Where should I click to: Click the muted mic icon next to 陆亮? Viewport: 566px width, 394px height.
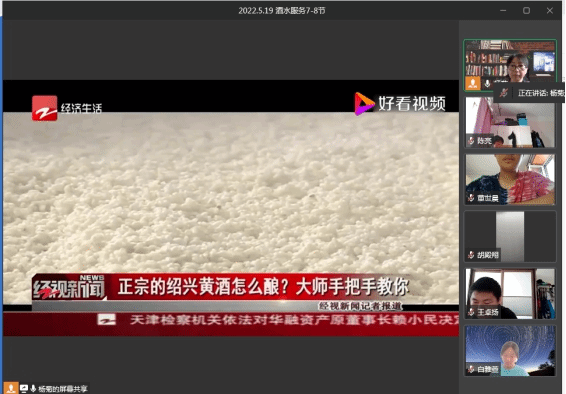471,141
